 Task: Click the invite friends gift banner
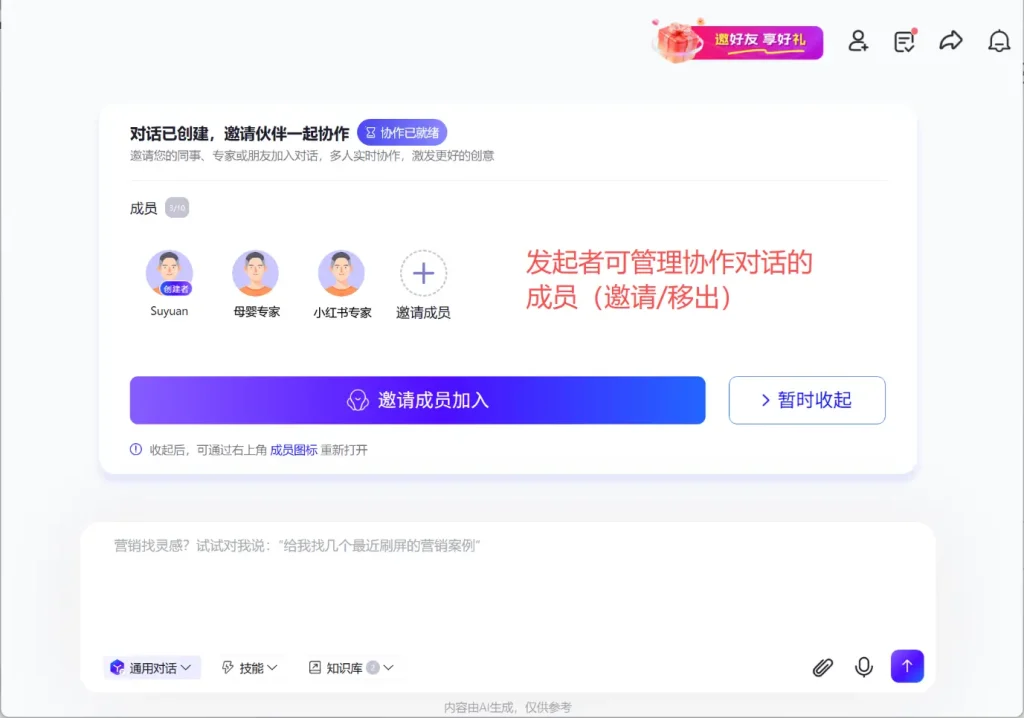click(738, 42)
